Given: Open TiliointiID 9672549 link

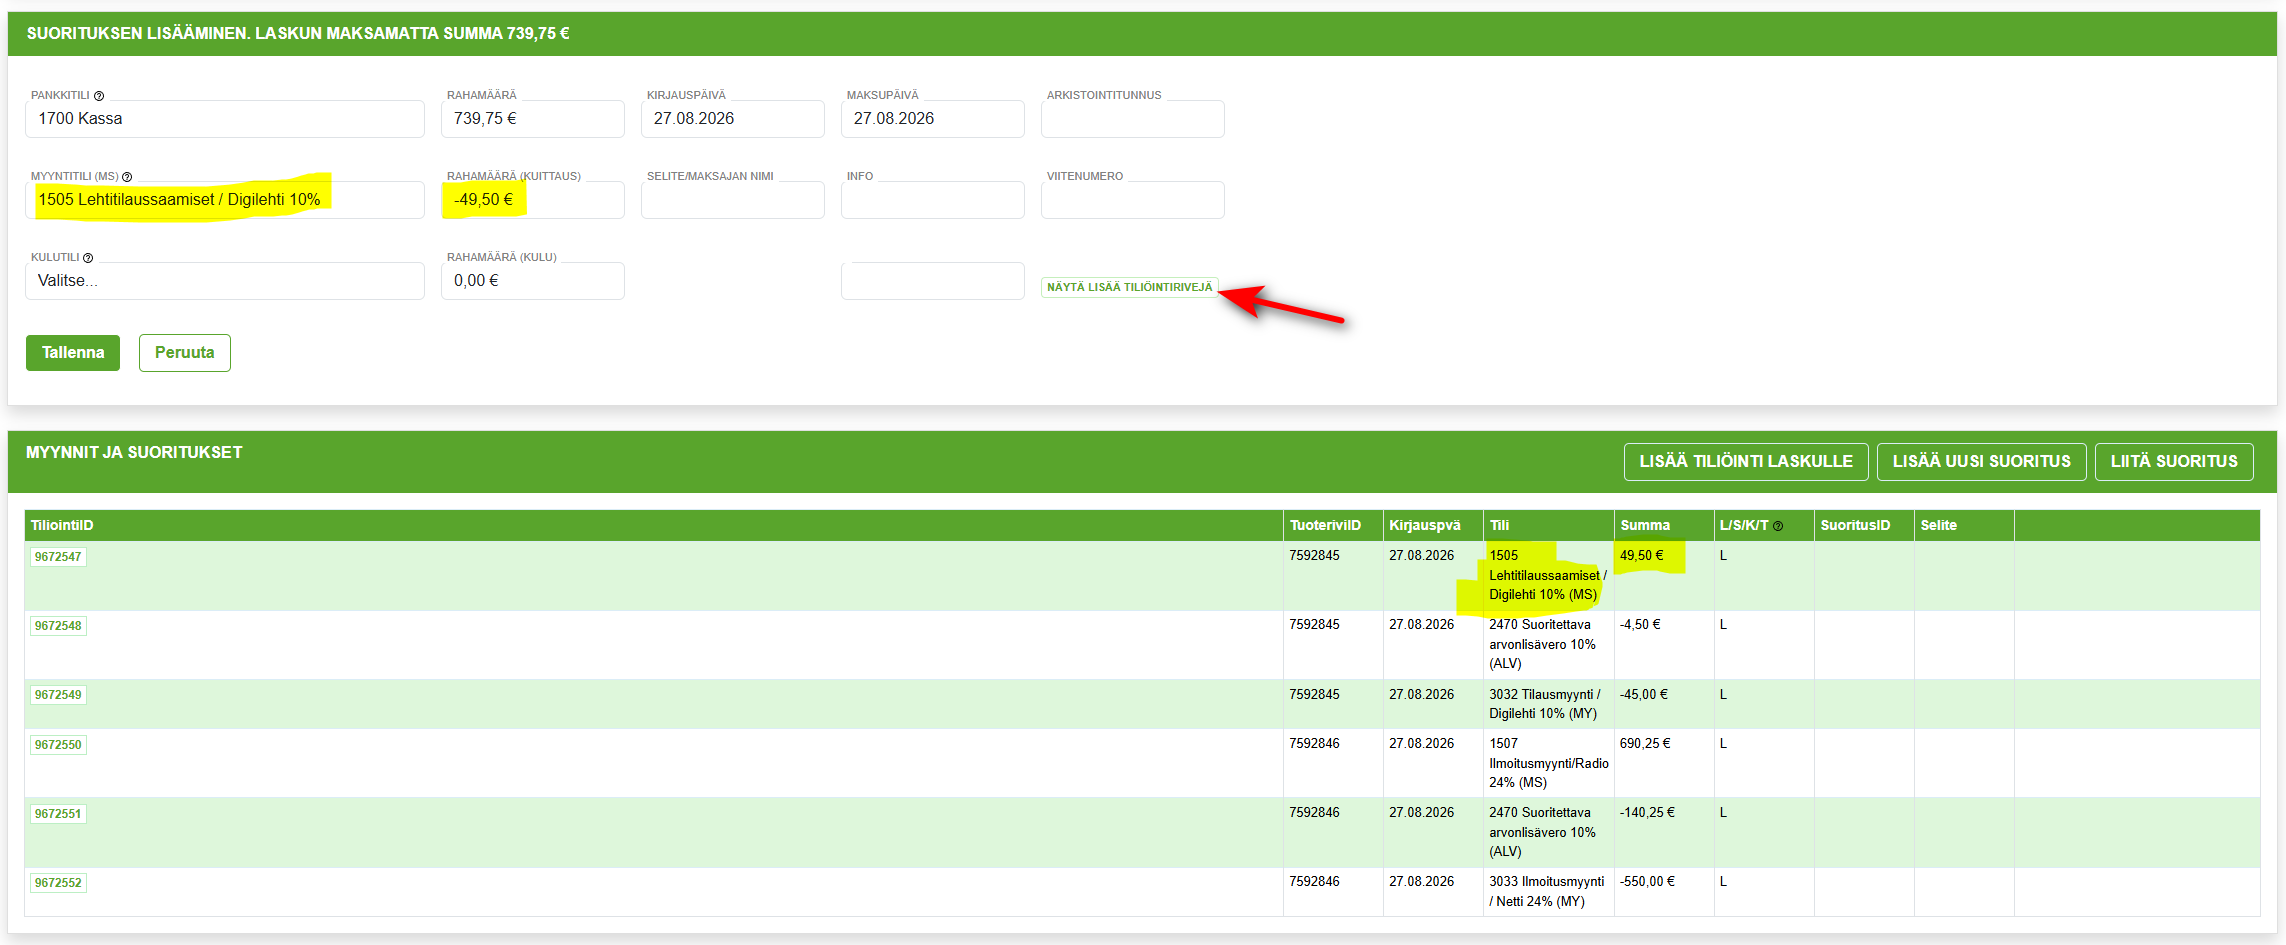Looking at the screenshot, I should [x=58, y=695].
